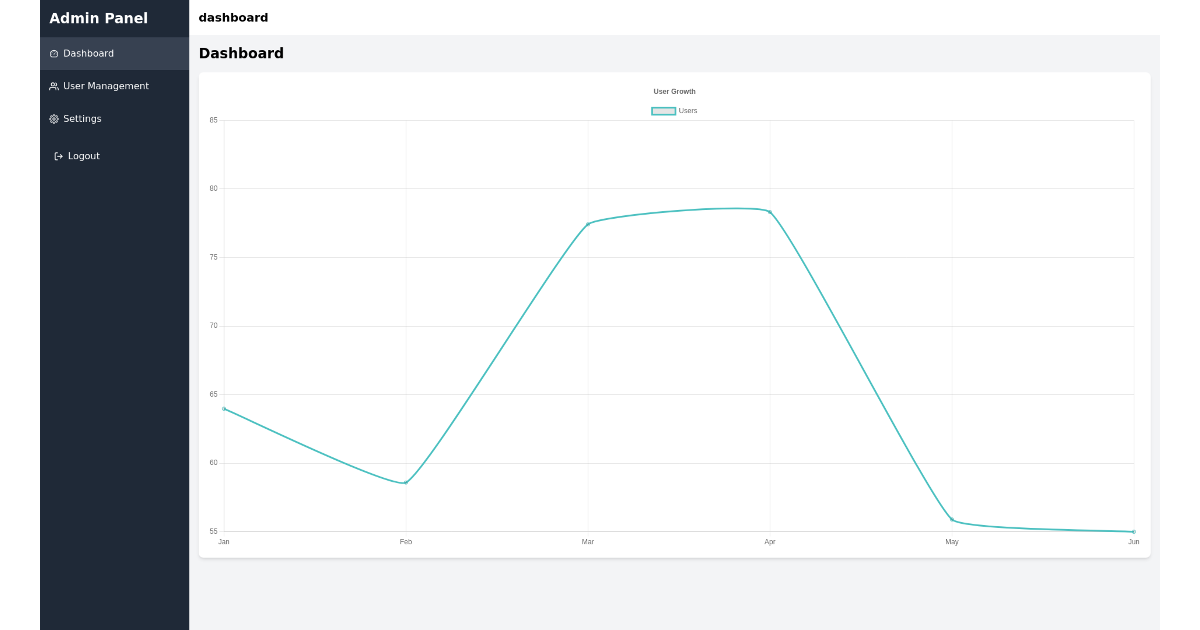Click the User Management people icon
Viewport: 1200px width, 630px height.
[x=53, y=86]
